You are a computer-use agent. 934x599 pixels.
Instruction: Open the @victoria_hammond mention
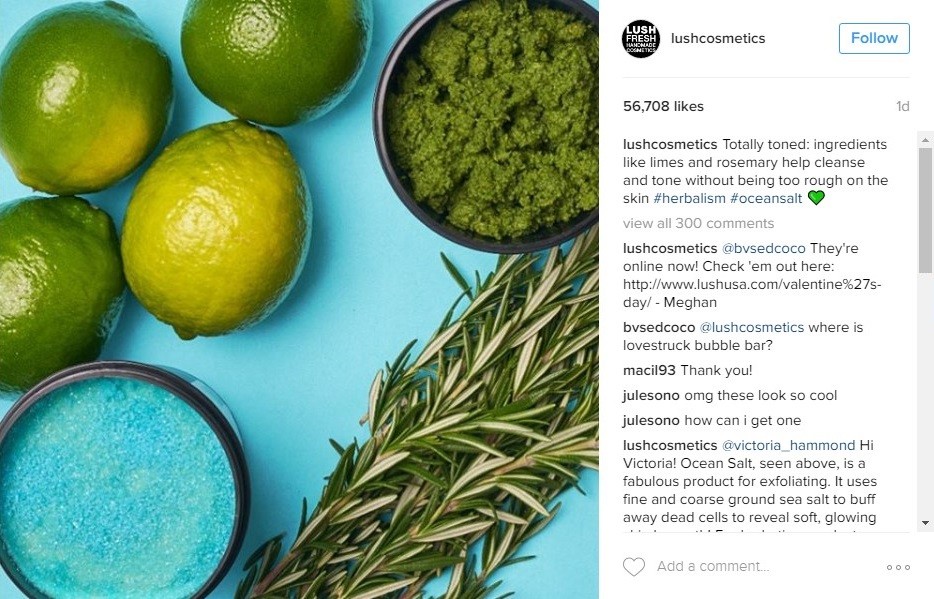[788, 445]
